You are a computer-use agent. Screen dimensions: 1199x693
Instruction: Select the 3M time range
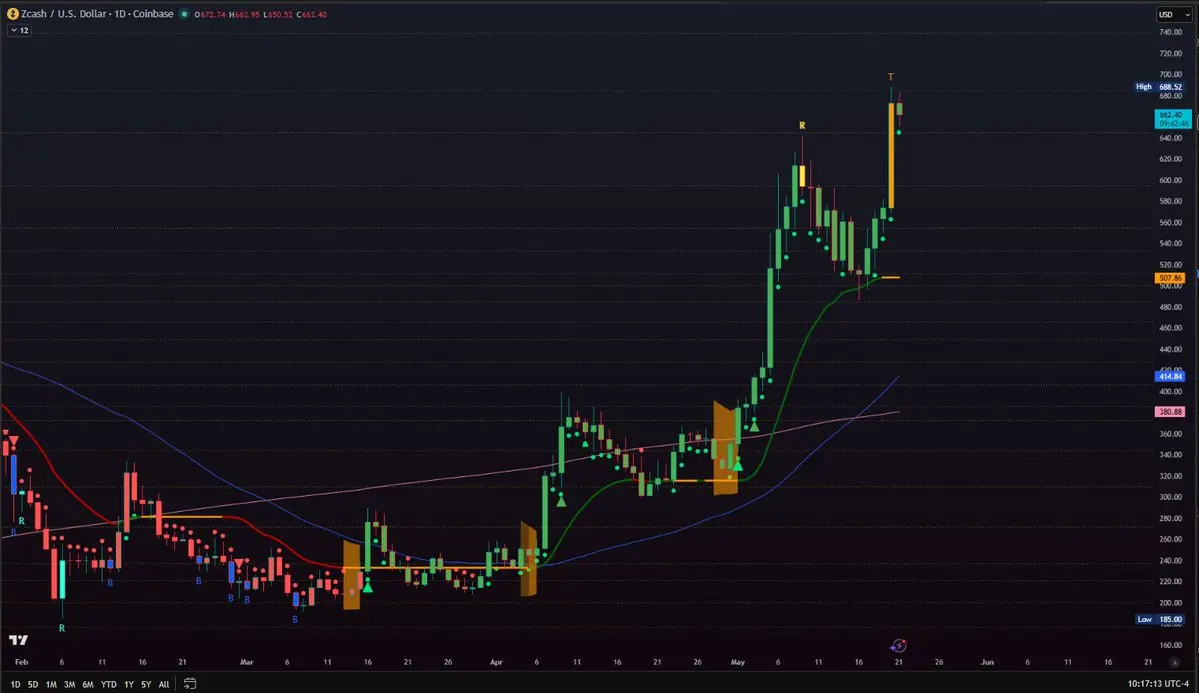[70, 685]
